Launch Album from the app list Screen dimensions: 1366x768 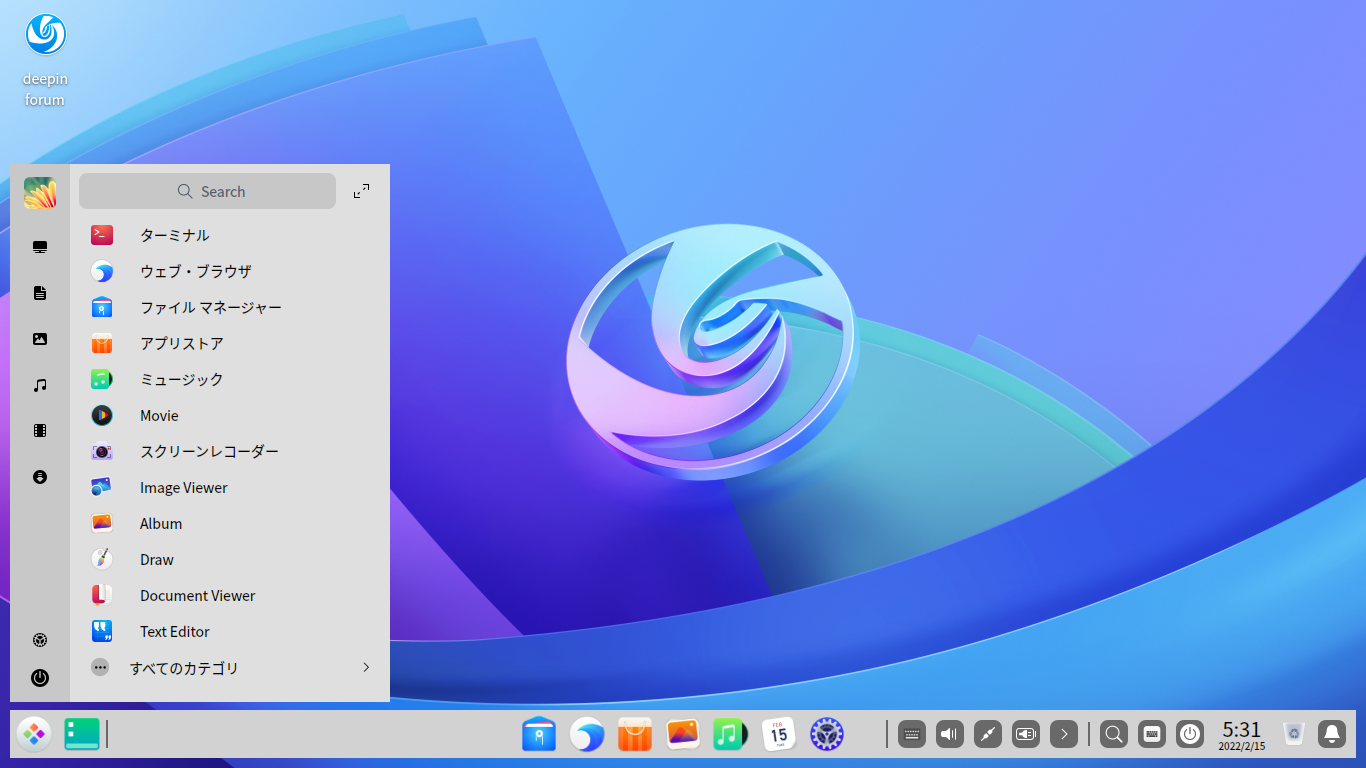230,523
